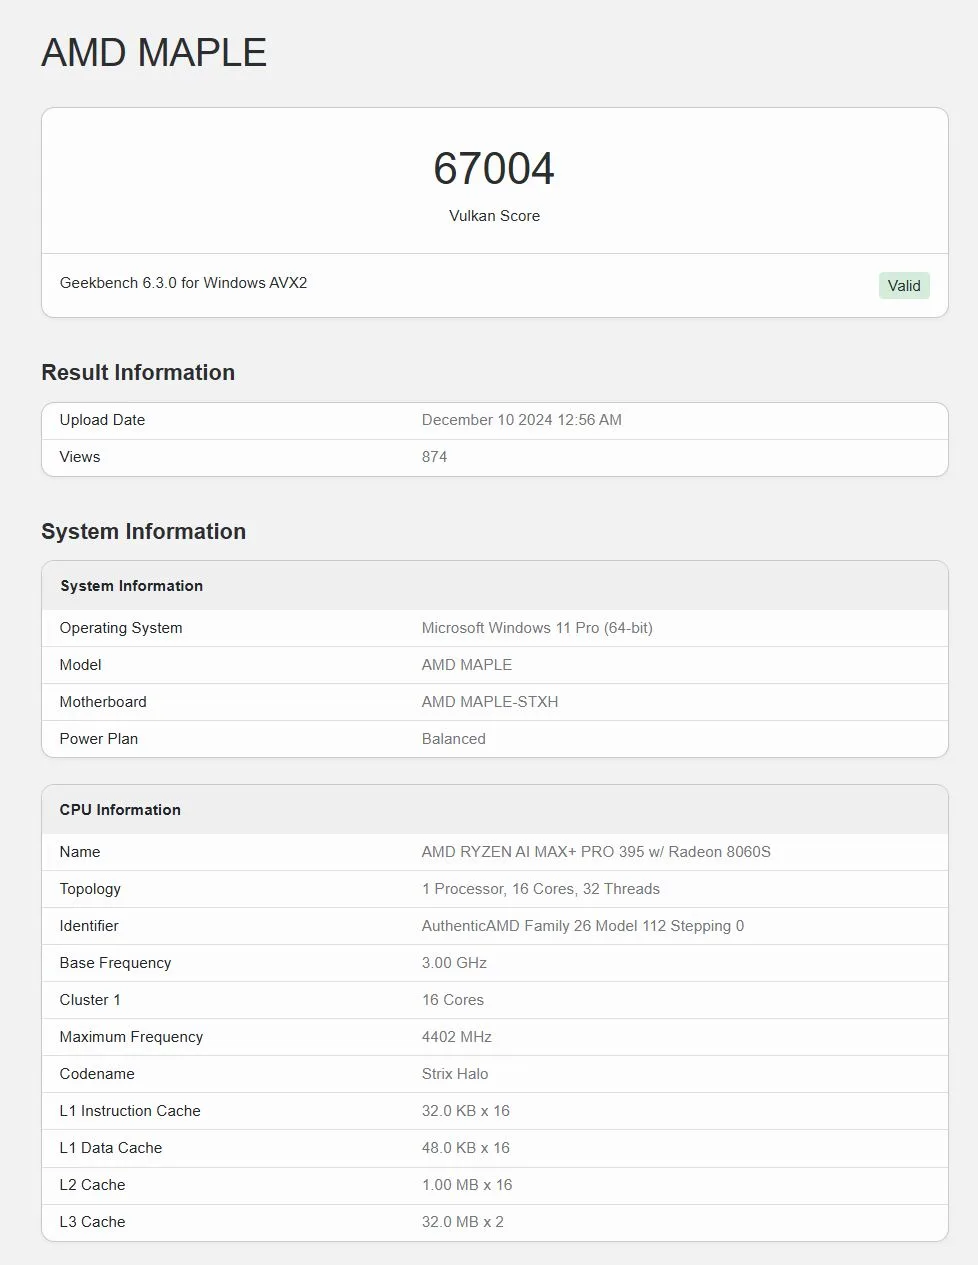Click the Cluster 1 label
The height and width of the screenshot is (1265, 978).
click(x=90, y=1000)
